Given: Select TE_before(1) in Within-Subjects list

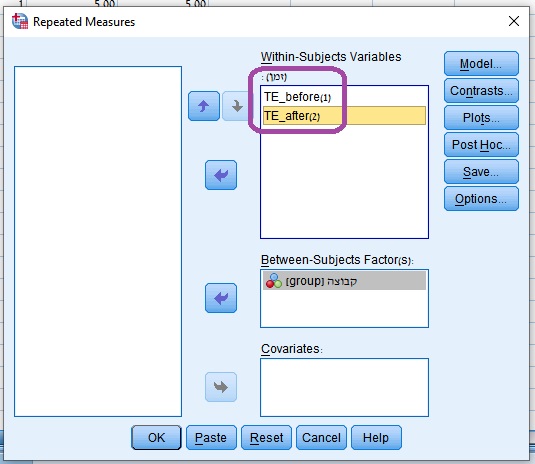Looking at the screenshot, I should [x=344, y=97].
